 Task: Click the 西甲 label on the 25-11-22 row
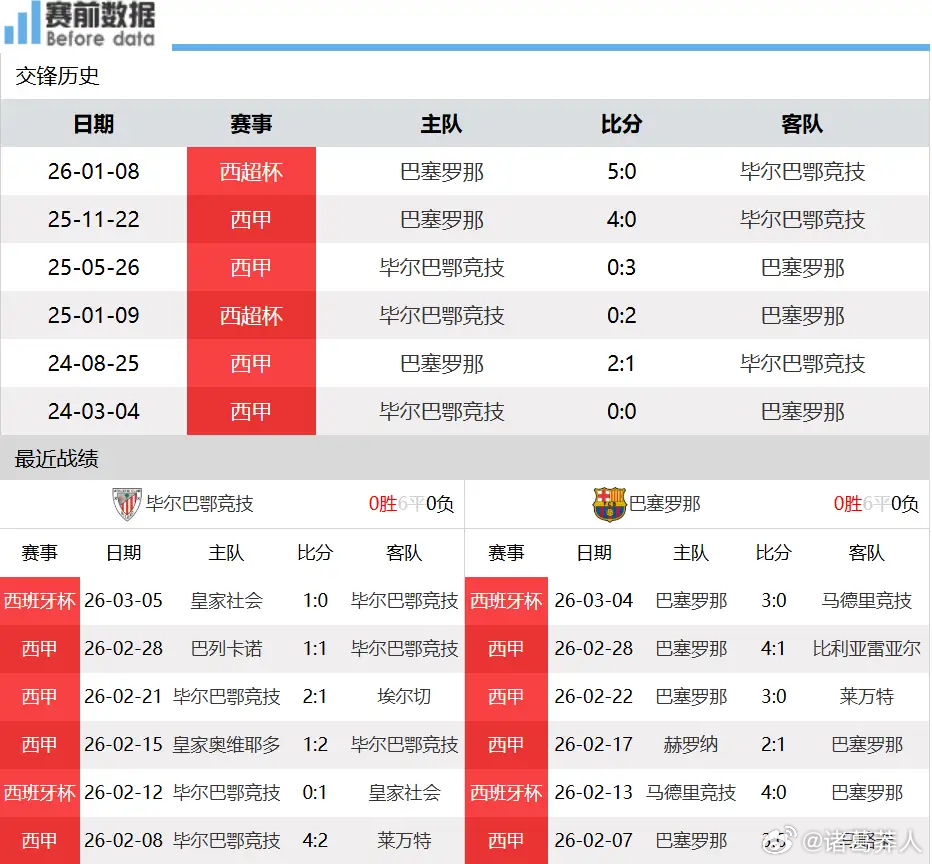pos(250,219)
